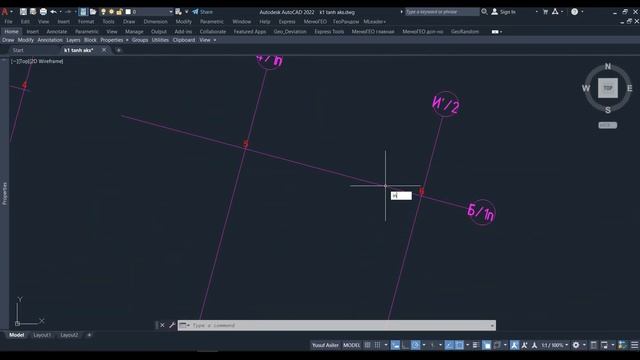Screen dimensions: 640x360
Task: Click the status bar customization hamburger icon
Action: [634, 345]
